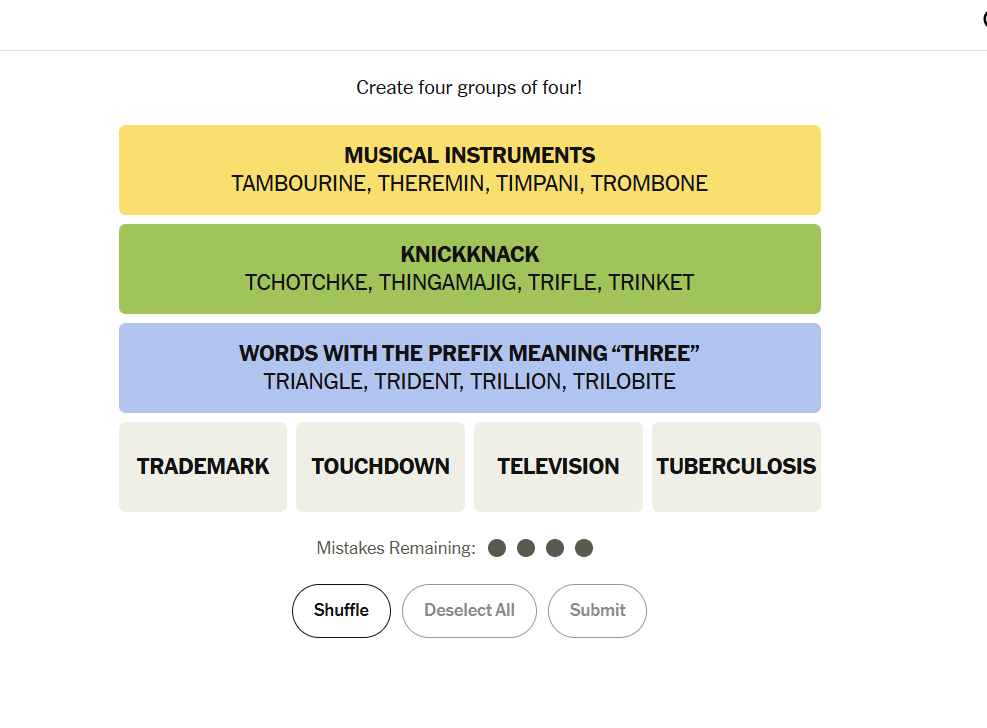987x728 pixels.
Task: Click the 'Mistakes Remaining:' label
Action: pos(396,548)
